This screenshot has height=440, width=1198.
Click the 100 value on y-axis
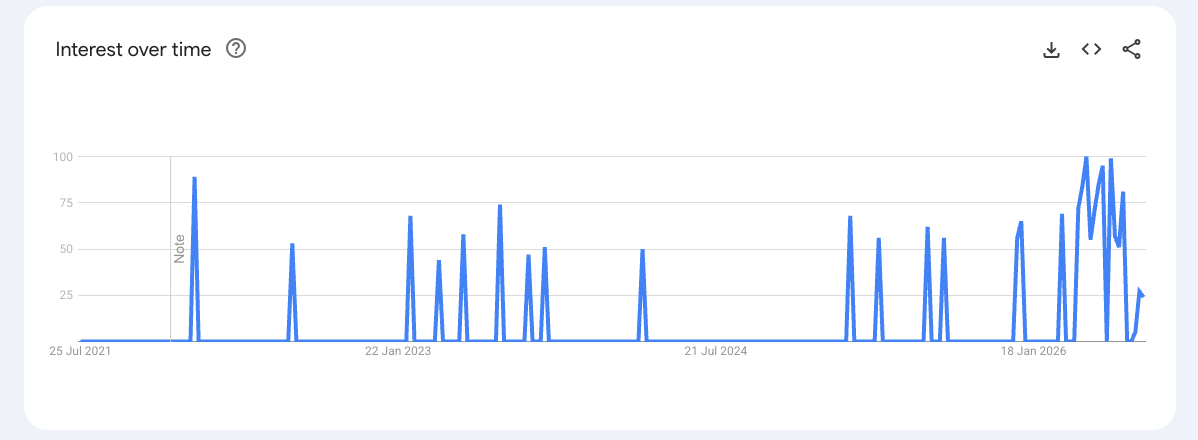coord(63,157)
